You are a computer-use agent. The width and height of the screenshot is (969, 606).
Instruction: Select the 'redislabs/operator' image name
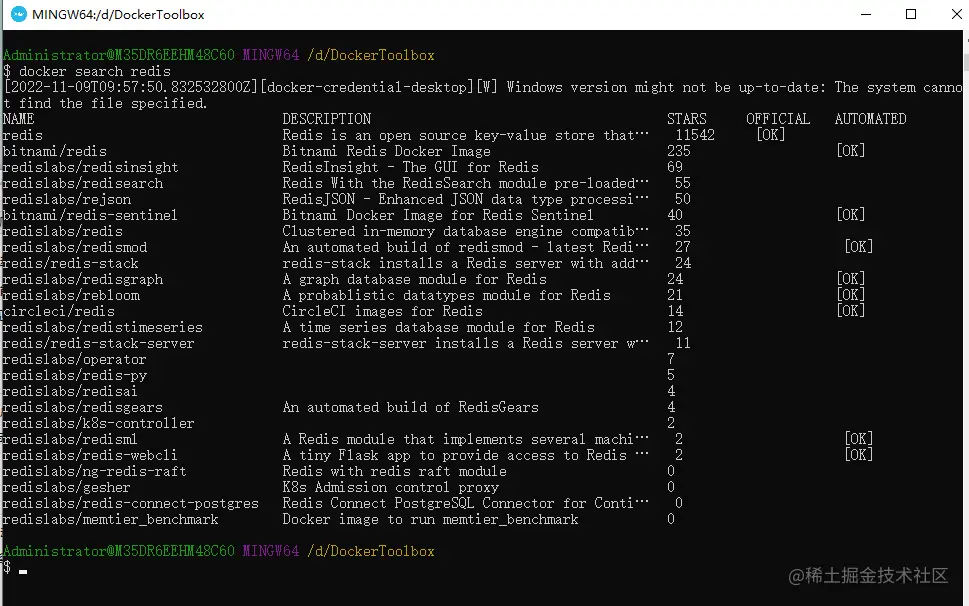click(x=74, y=360)
